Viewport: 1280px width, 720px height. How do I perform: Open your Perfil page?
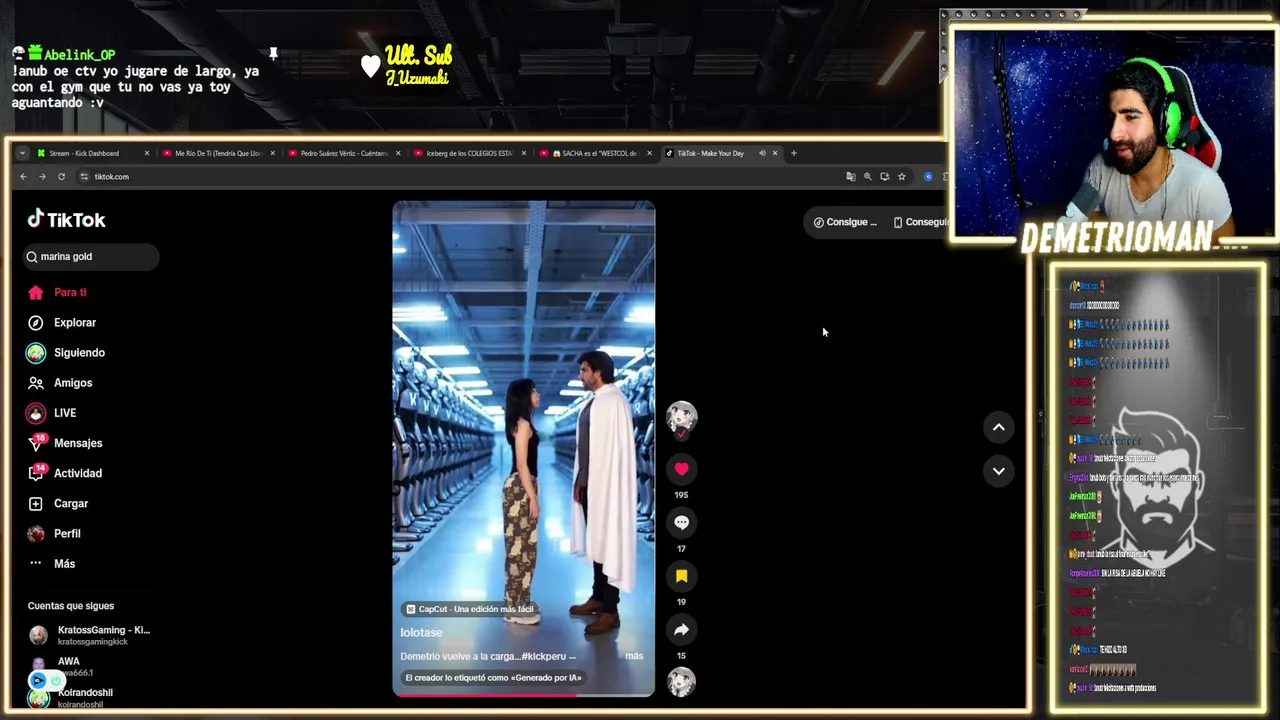pos(55,533)
